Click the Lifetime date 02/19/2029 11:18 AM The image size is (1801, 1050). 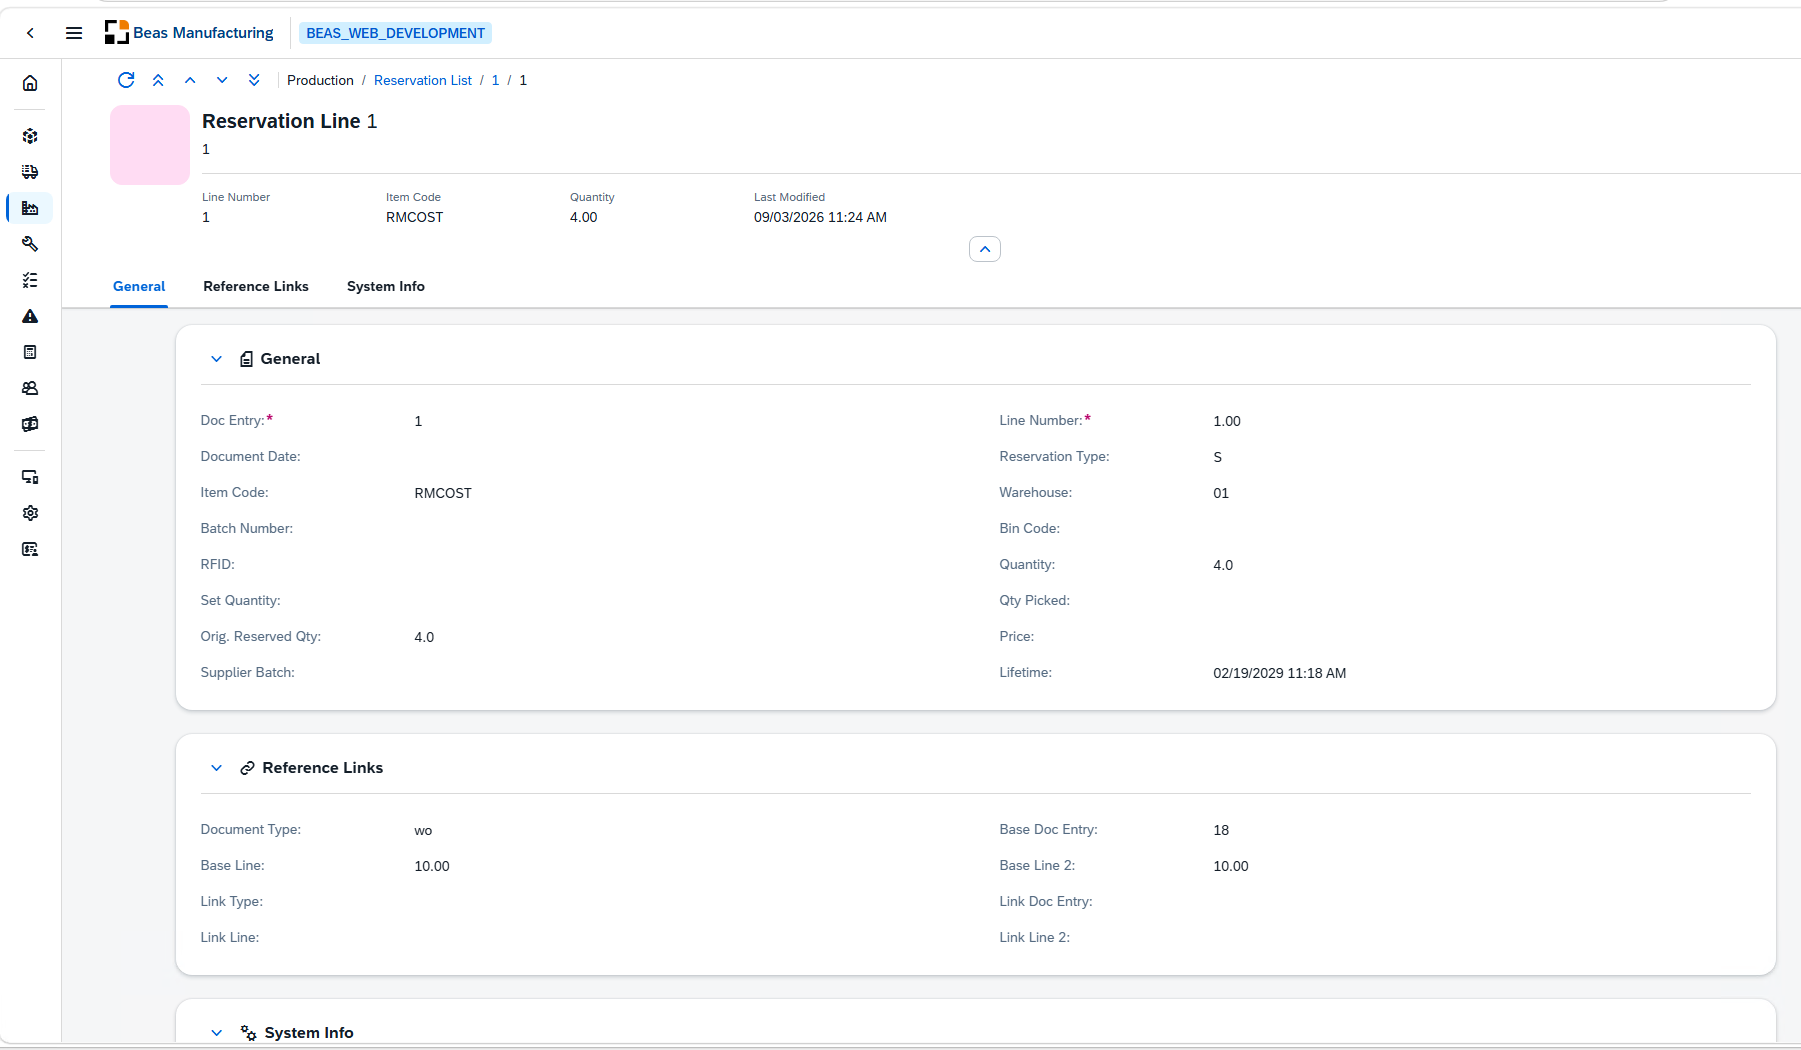coord(1280,673)
